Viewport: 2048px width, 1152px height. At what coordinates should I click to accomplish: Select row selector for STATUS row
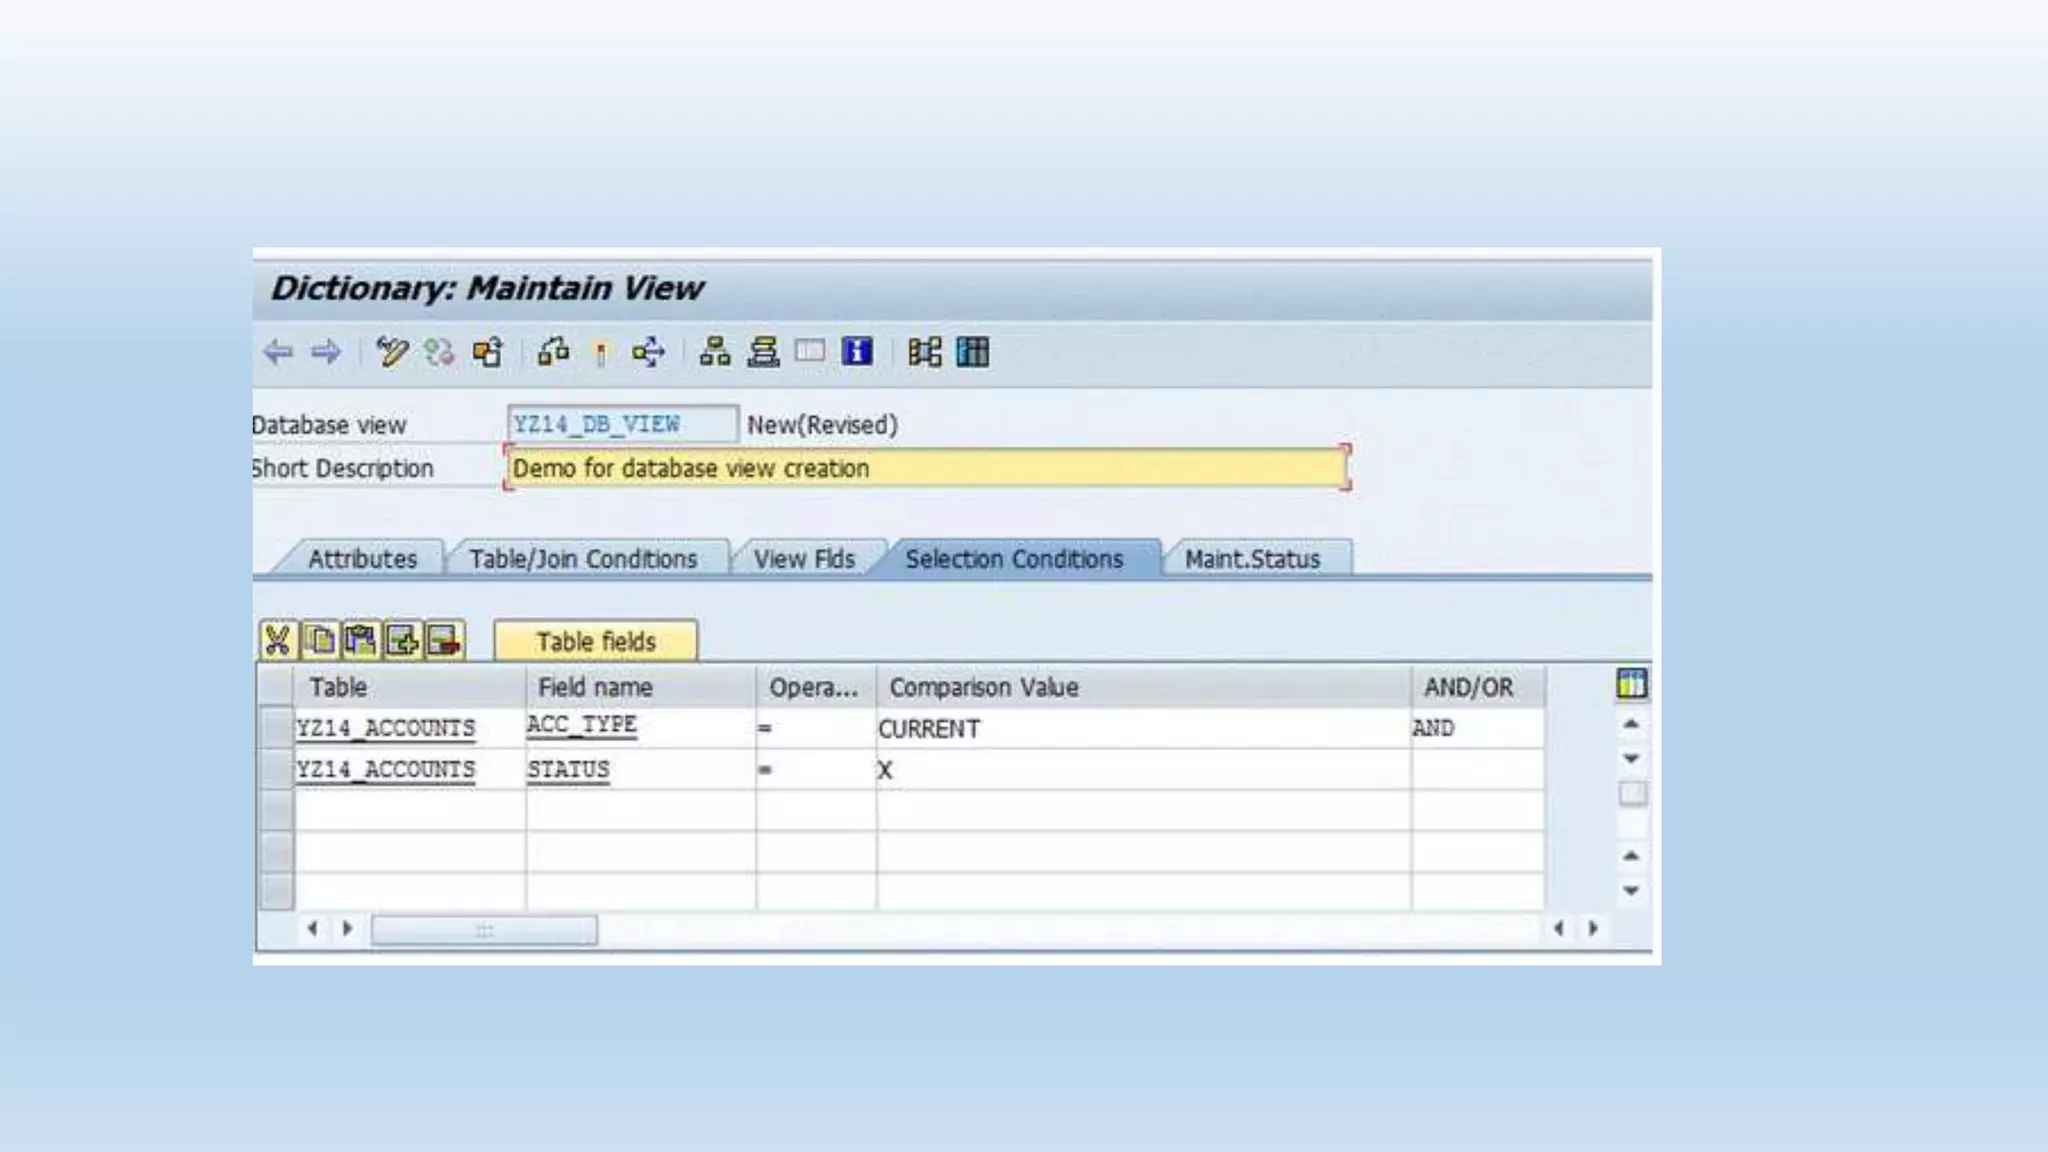click(275, 769)
